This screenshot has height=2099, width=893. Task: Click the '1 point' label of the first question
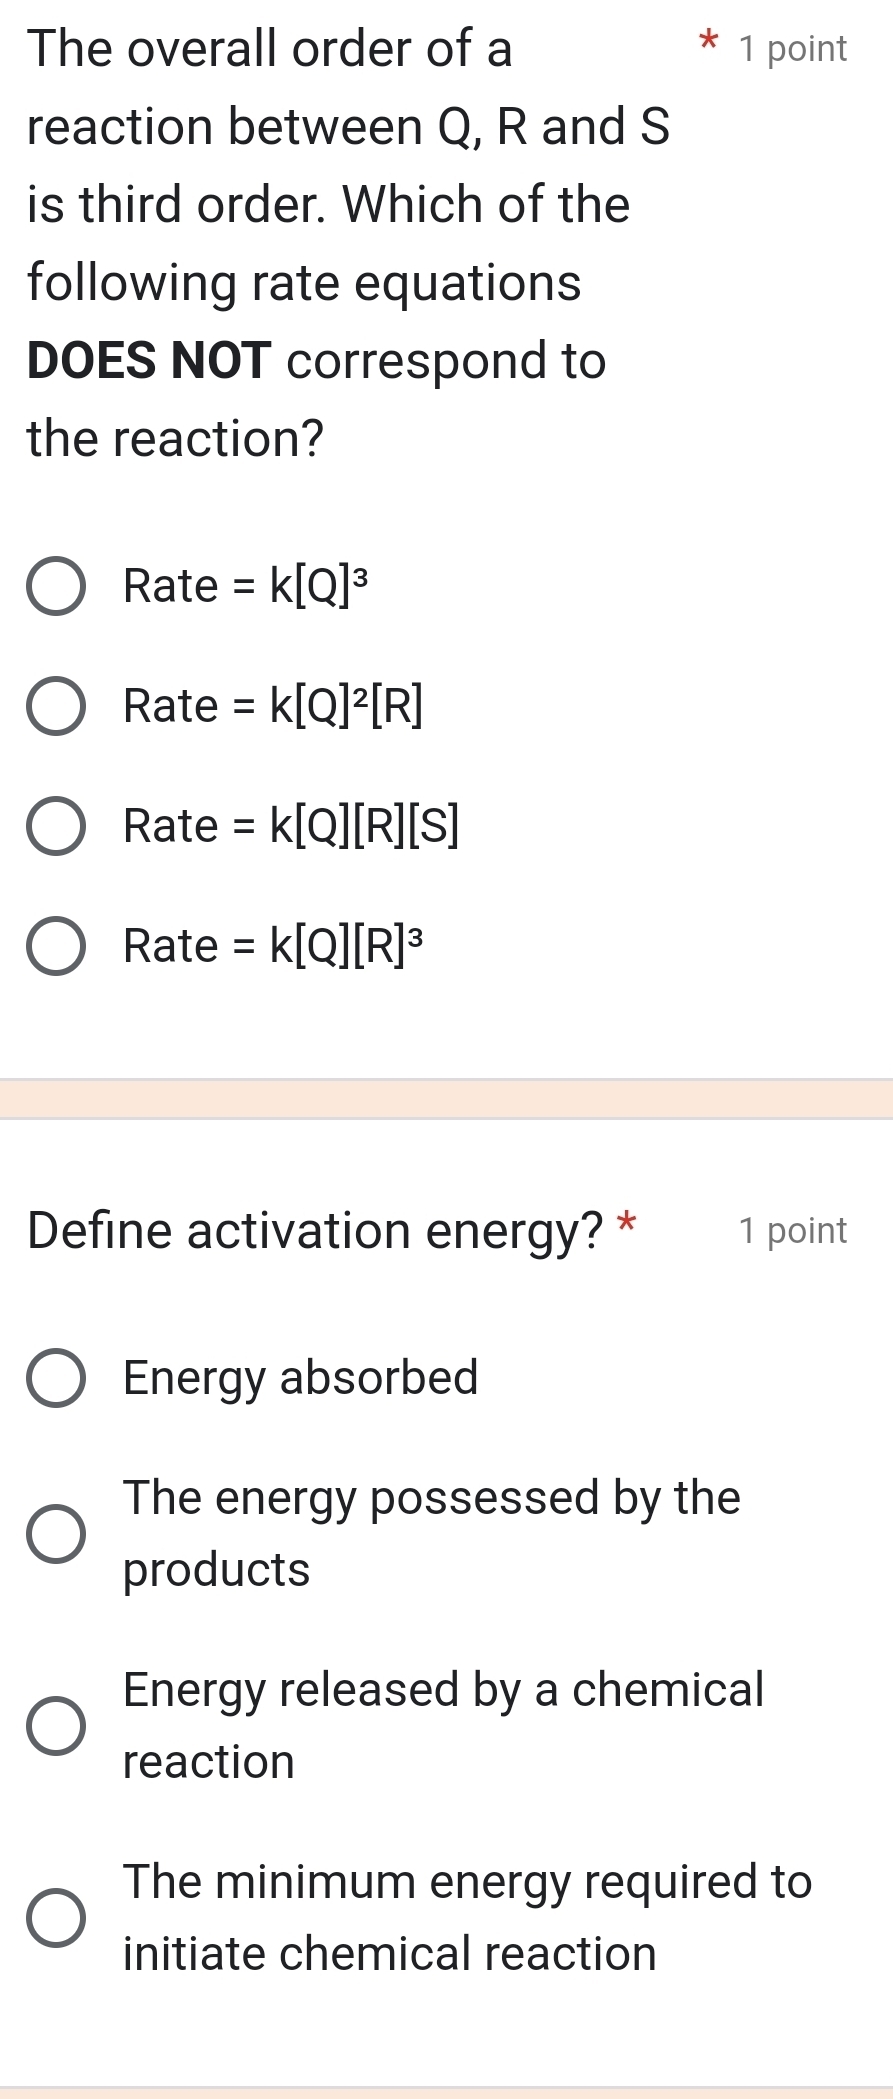792,48
